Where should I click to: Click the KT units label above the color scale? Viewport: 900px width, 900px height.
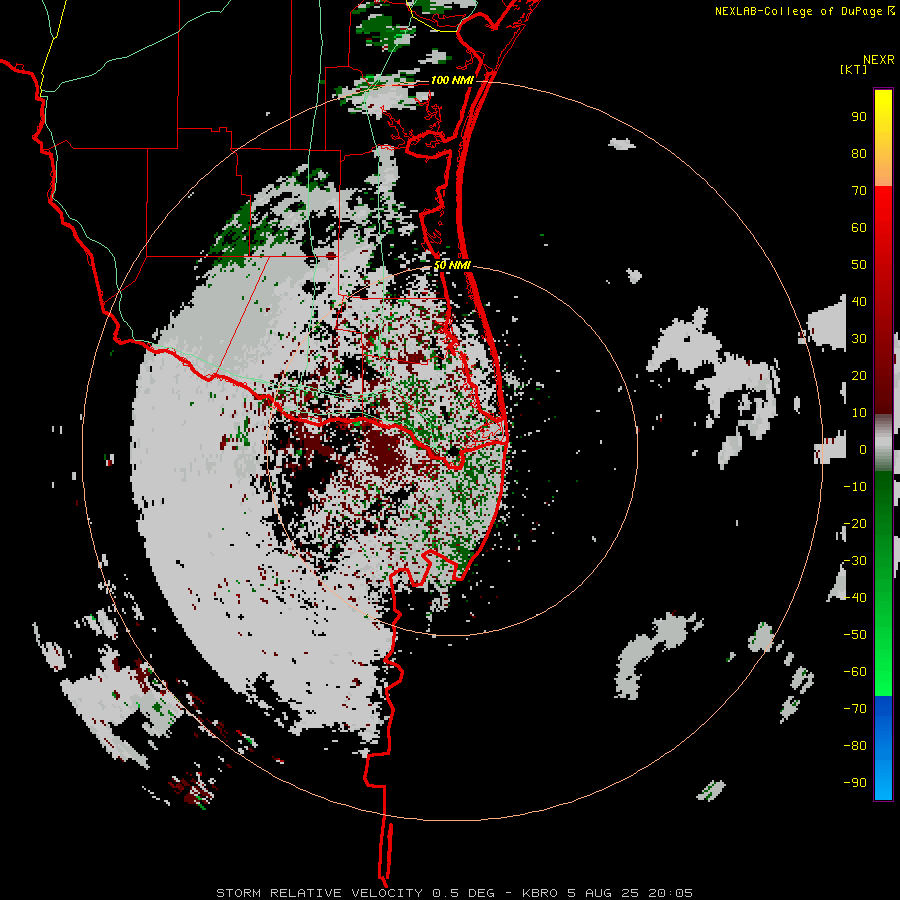pyautogui.click(x=854, y=69)
